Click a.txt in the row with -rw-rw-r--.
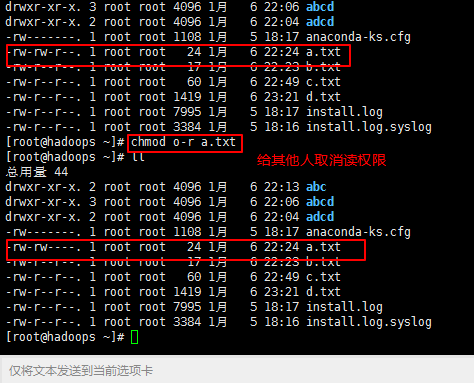Image resolution: width=474 pixels, height=383 pixels. [x=323, y=52]
